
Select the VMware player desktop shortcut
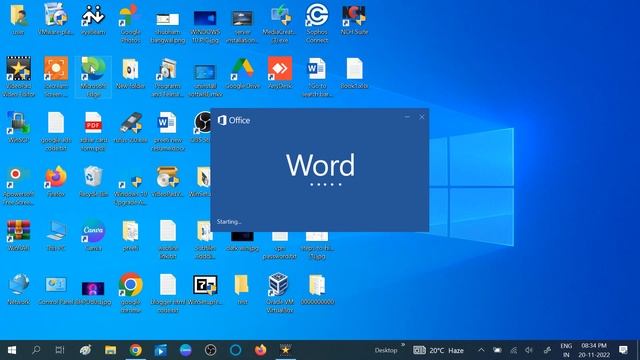(56, 19)
